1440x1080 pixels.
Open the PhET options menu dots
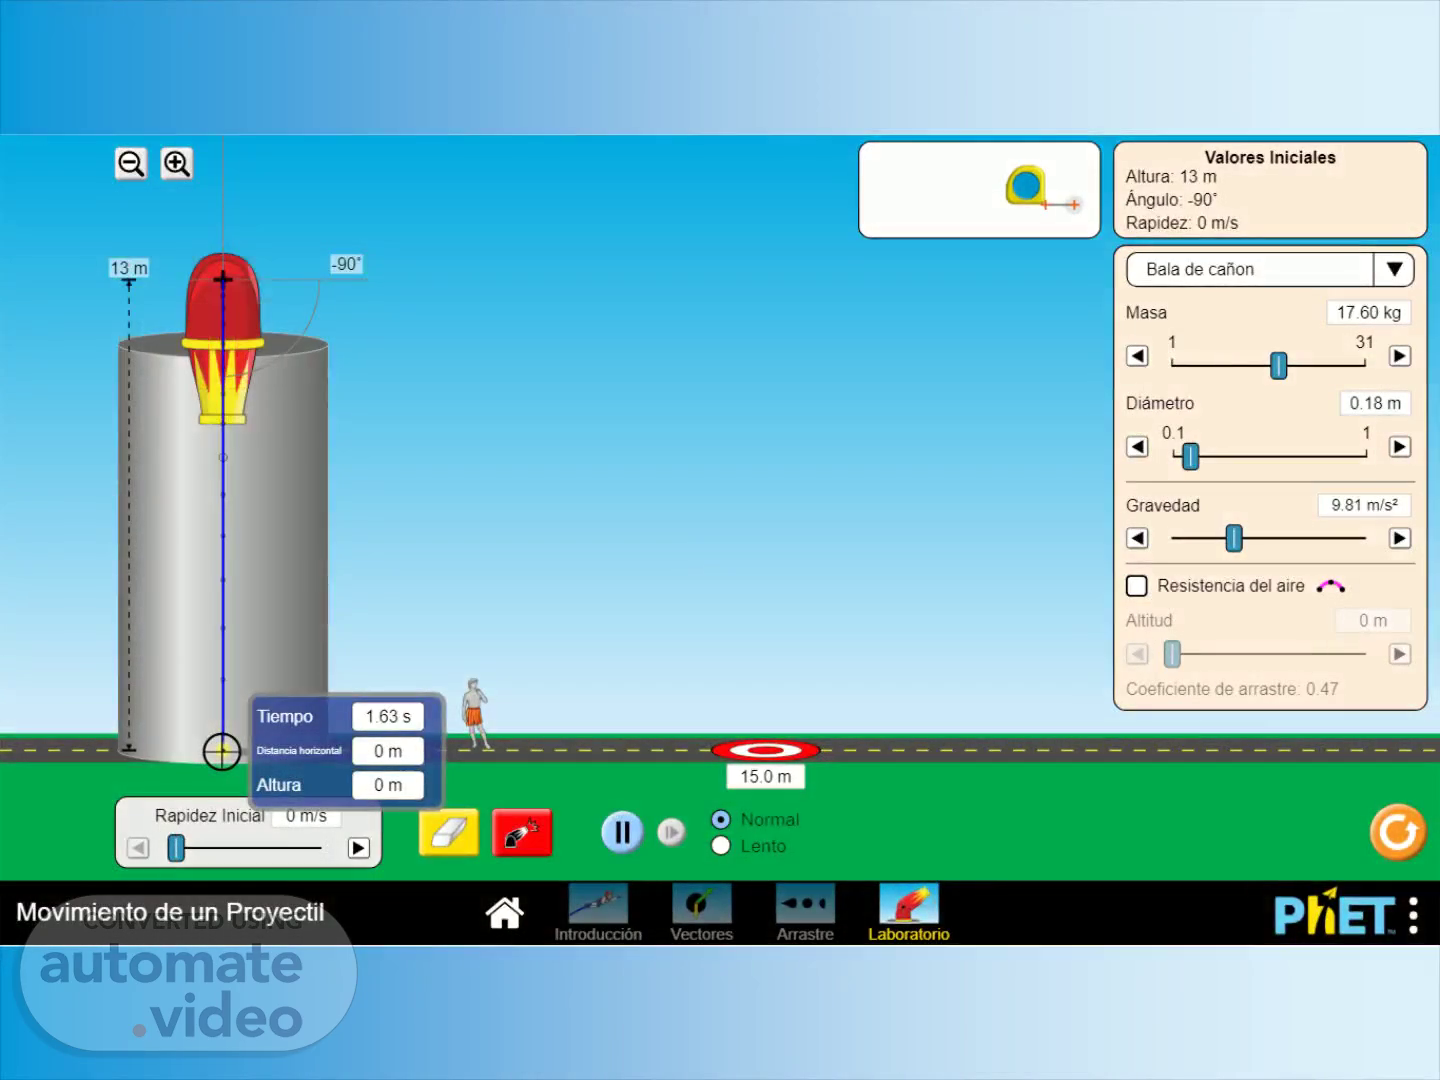click(1413, 915)
